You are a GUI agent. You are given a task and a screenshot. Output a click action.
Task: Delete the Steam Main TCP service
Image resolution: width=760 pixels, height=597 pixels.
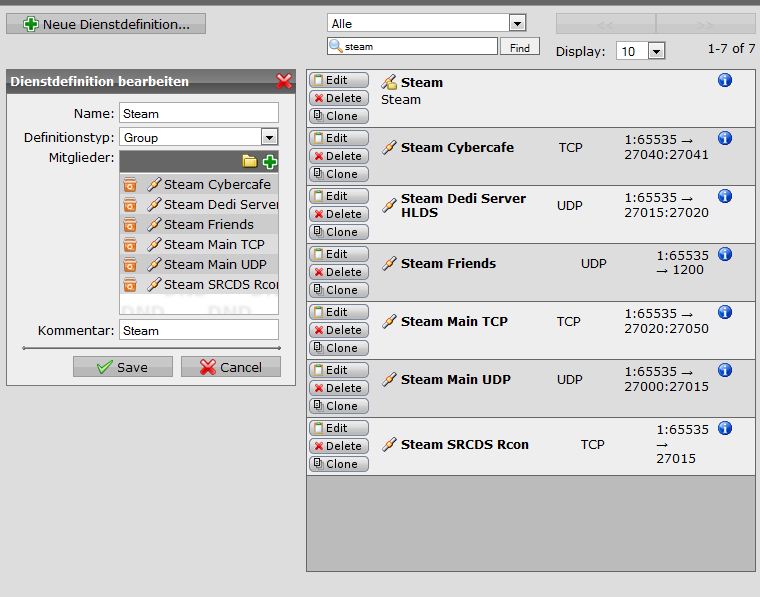(338, 330)
